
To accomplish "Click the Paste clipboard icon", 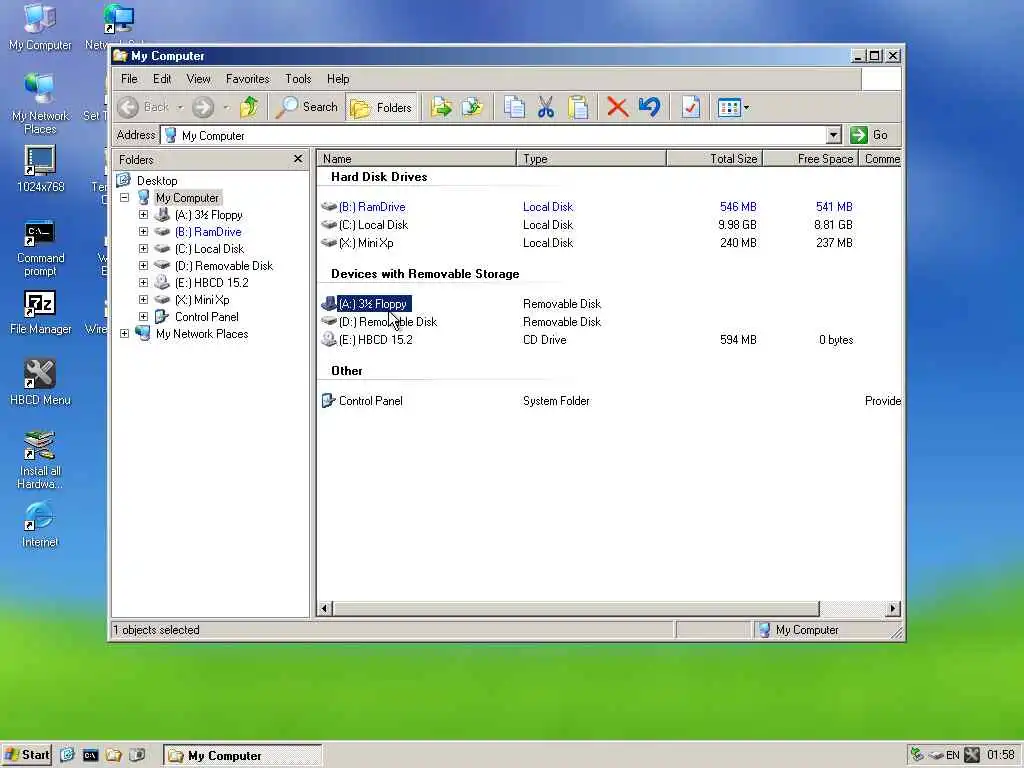I will click(578, 107).
